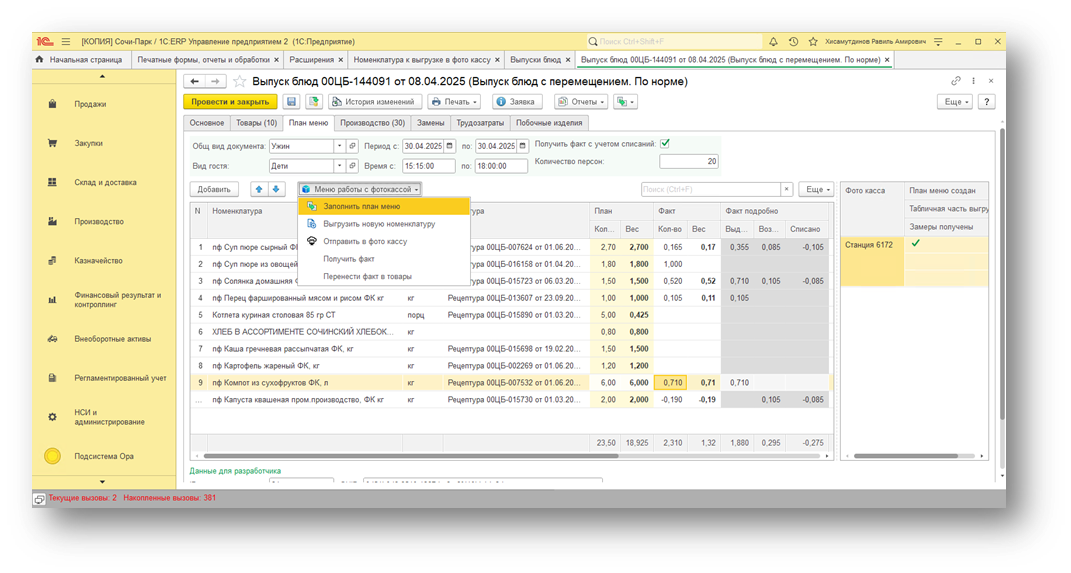This screenshot has height=573, width=1071.
Task: Click the table horizontal scrollbar
Action: click(x=411, y=456)
